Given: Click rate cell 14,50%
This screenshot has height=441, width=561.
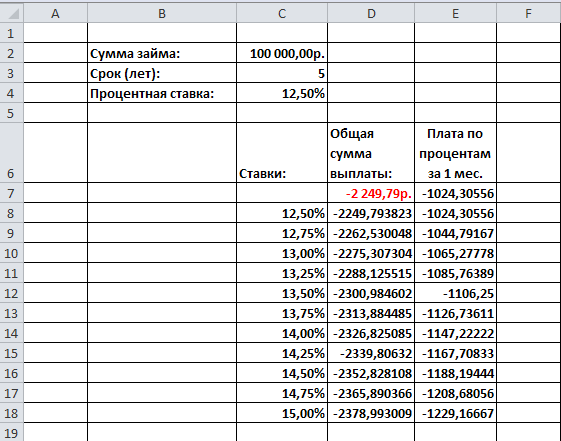Looking at the screenshot, I should click(x=282, y=373).
